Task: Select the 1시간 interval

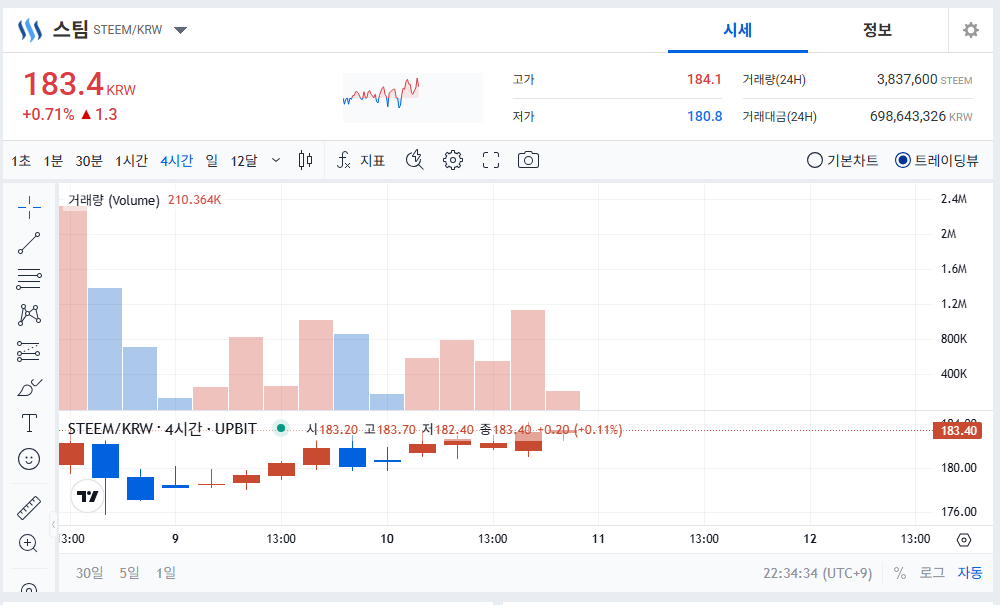Action: [x=131, y=161]
